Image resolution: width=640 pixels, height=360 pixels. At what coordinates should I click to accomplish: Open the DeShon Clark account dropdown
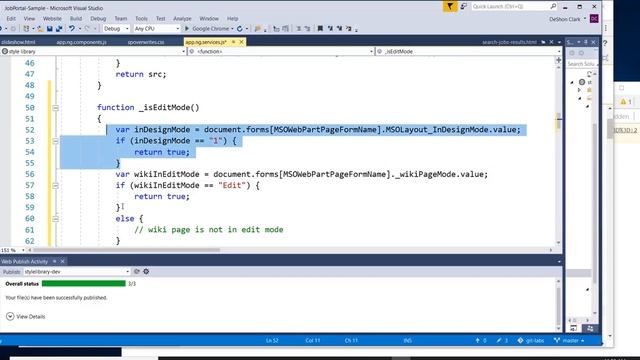[567, 19]
